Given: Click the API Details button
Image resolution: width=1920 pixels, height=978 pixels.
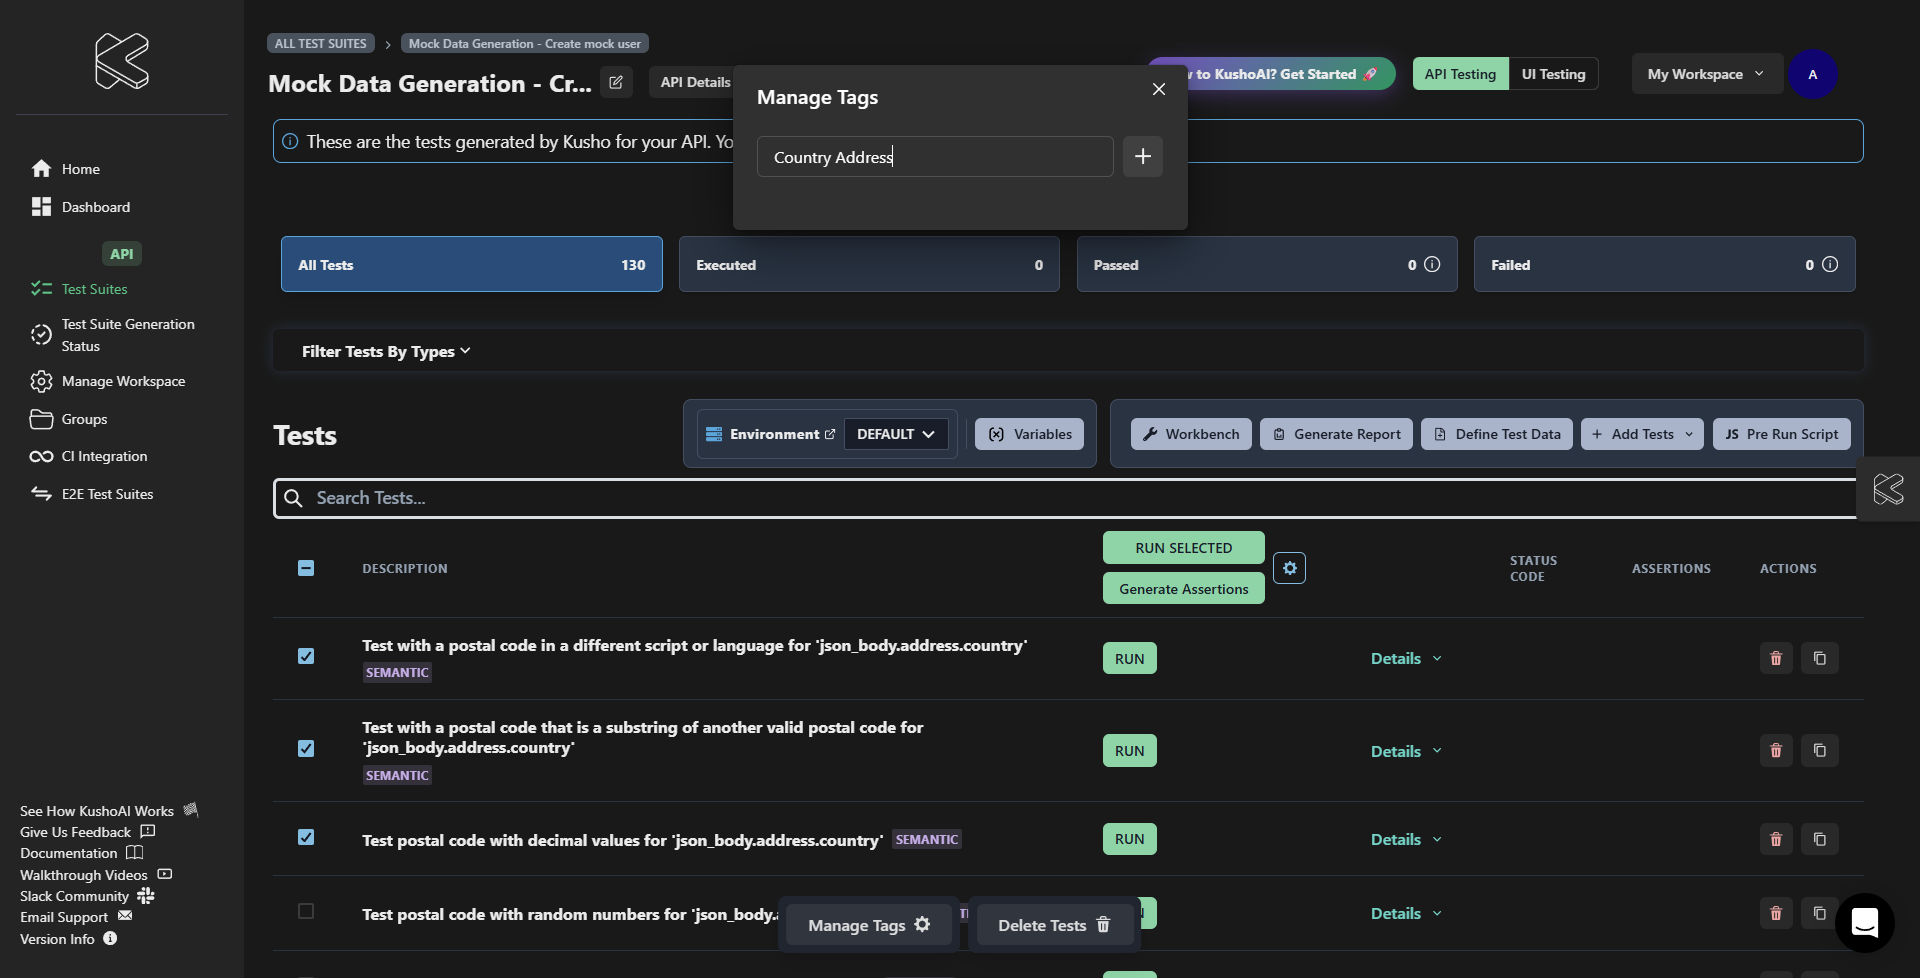Looking at the screenshot, I should pyautogui.click(x=692, y=82).
